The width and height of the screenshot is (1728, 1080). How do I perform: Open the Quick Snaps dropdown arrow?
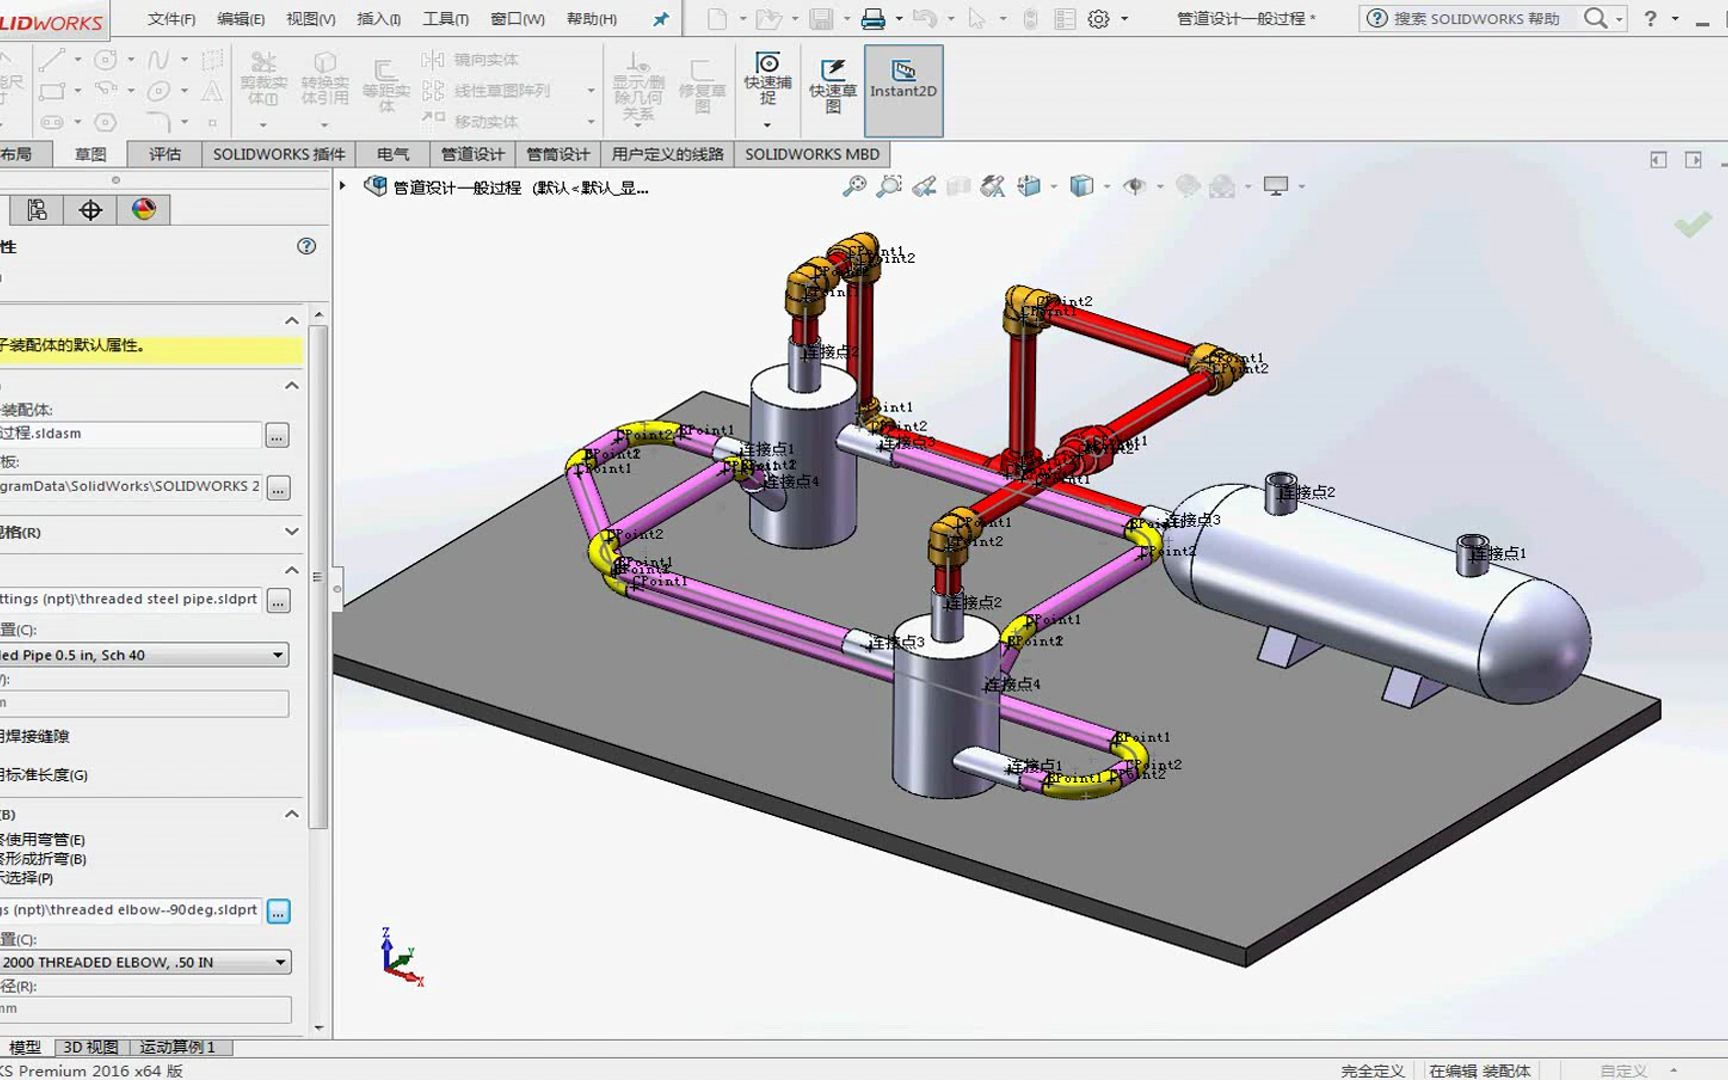pyautogui.click(x=767, y=125)
